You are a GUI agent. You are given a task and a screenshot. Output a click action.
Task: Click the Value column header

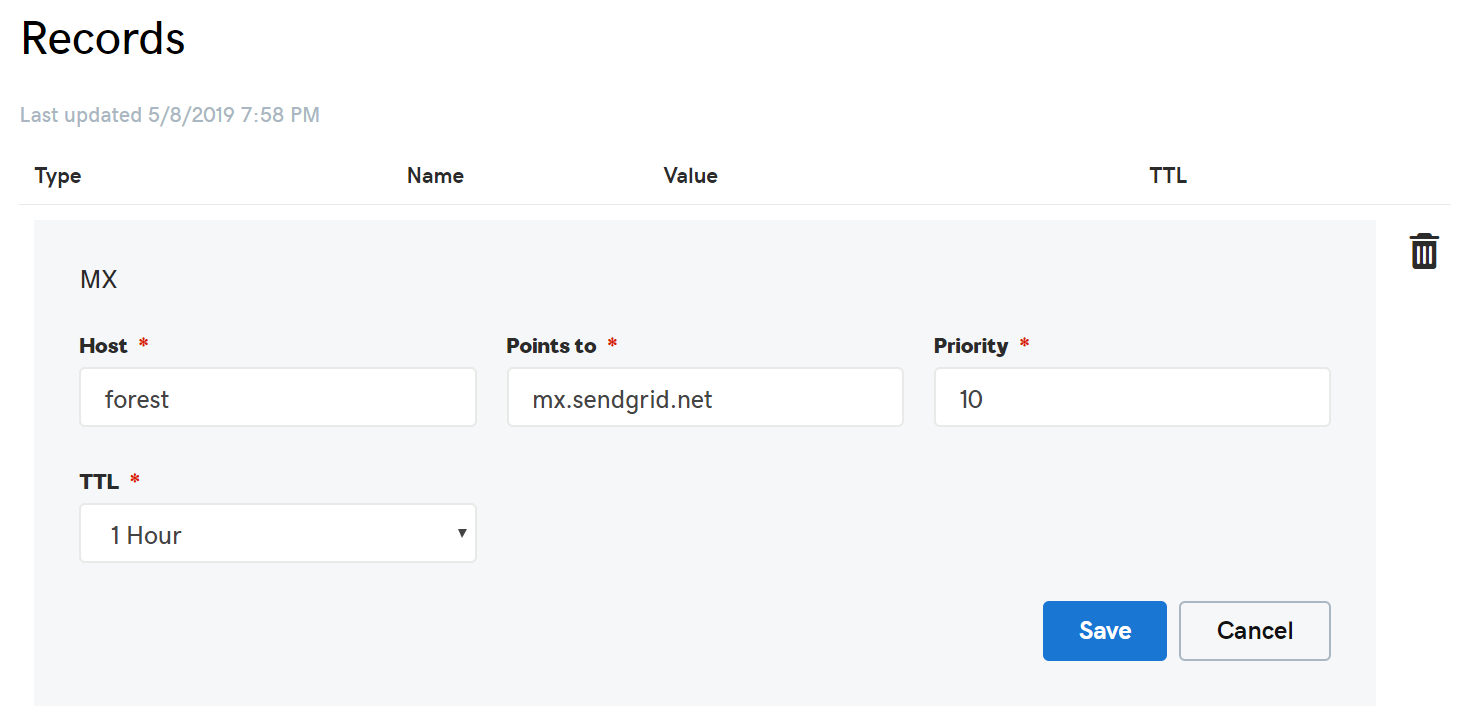coord(690,175)
